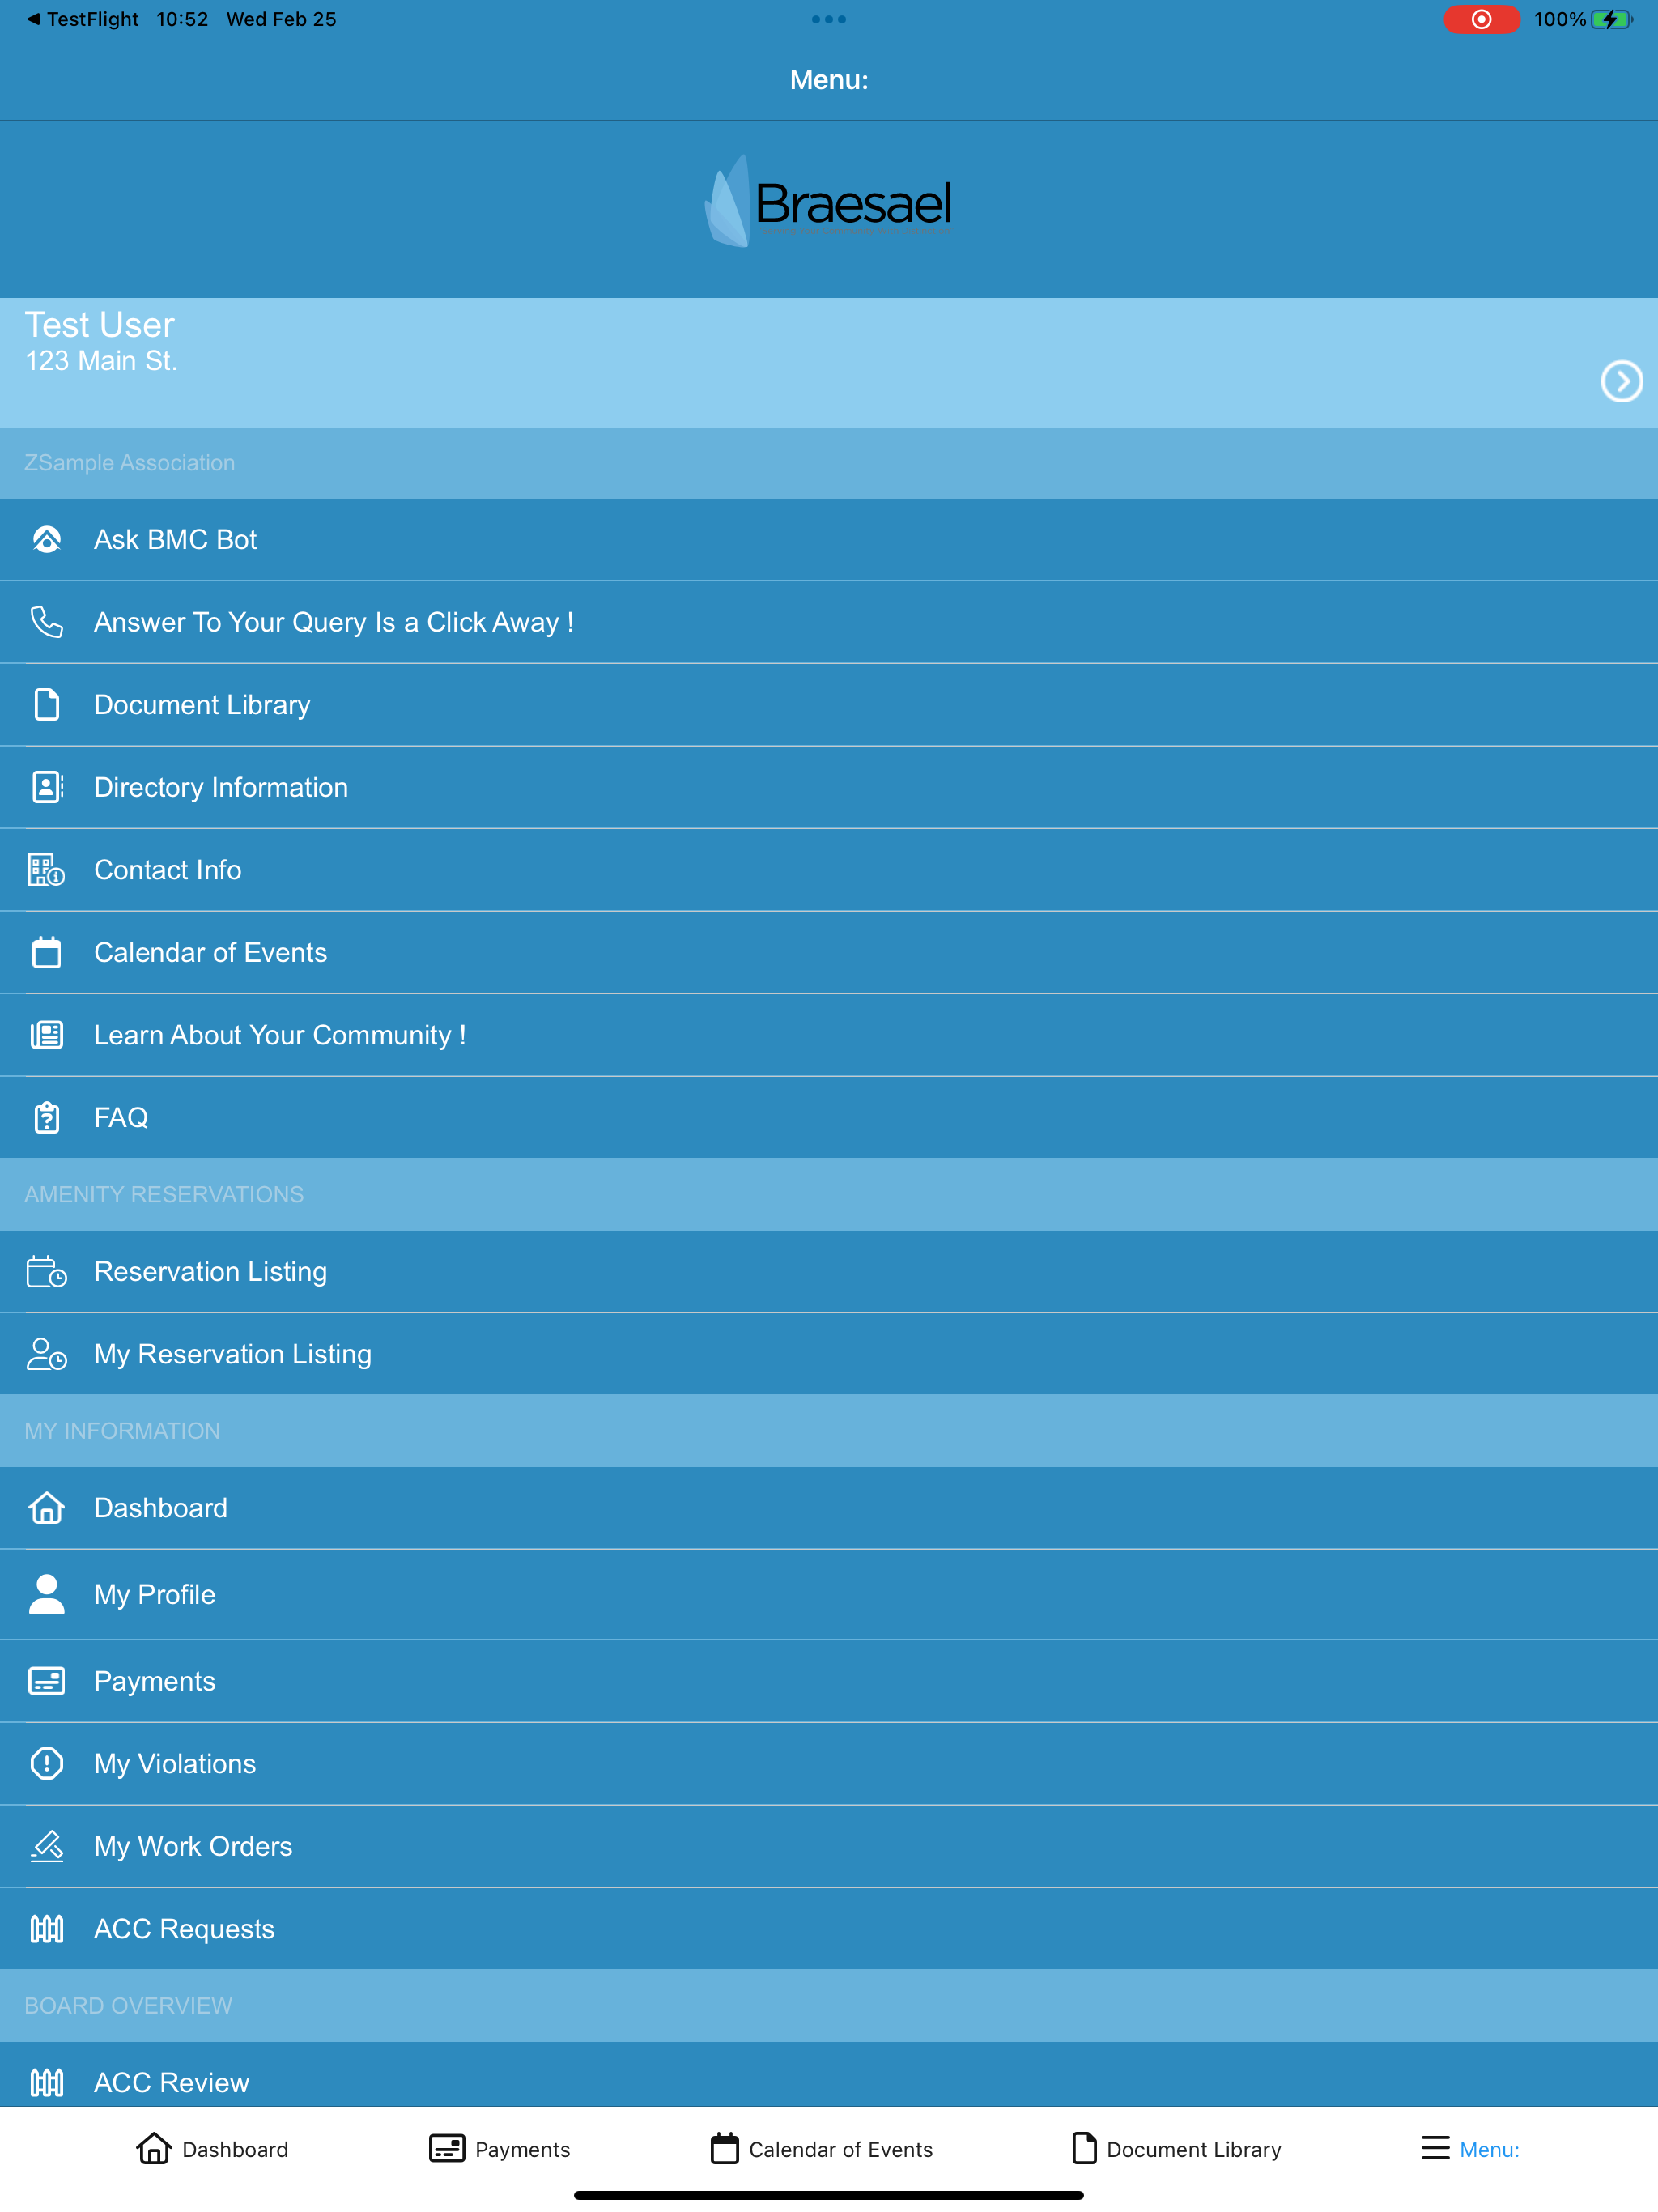Open Payments under My Information

pos(829,1681)
